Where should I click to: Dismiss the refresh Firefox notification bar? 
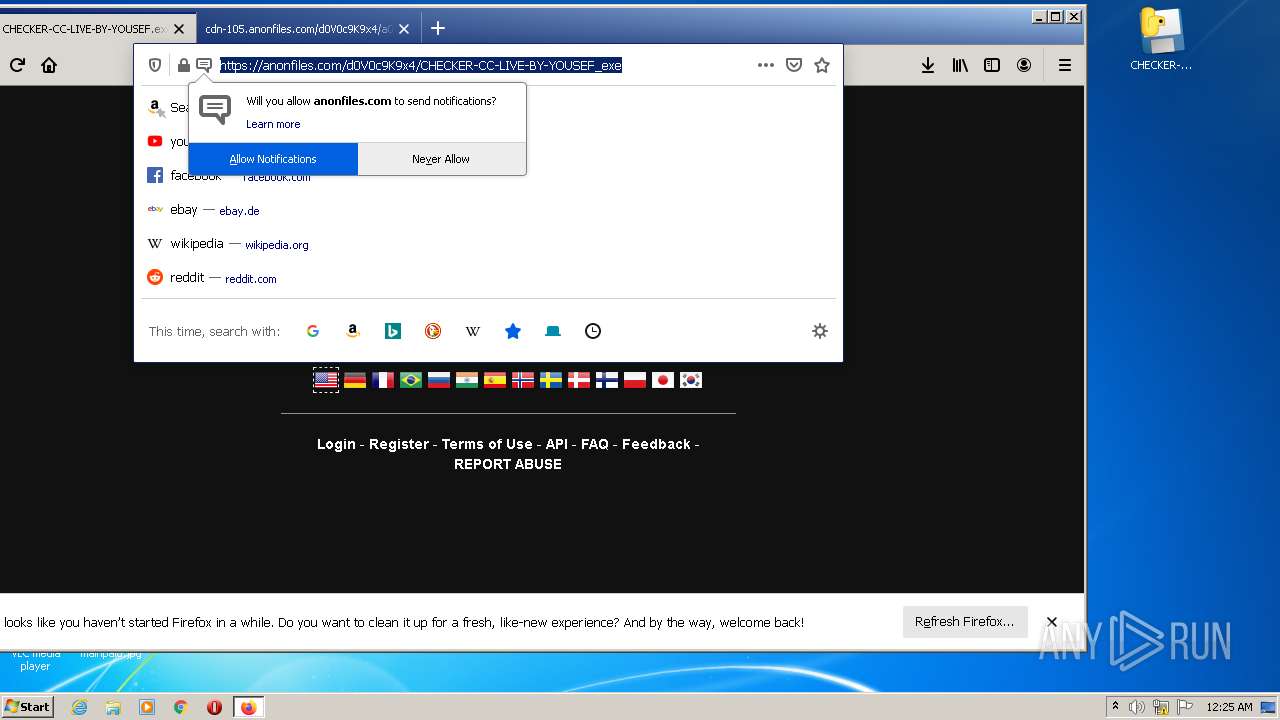pyautogui.click(x=1052, y=621)
